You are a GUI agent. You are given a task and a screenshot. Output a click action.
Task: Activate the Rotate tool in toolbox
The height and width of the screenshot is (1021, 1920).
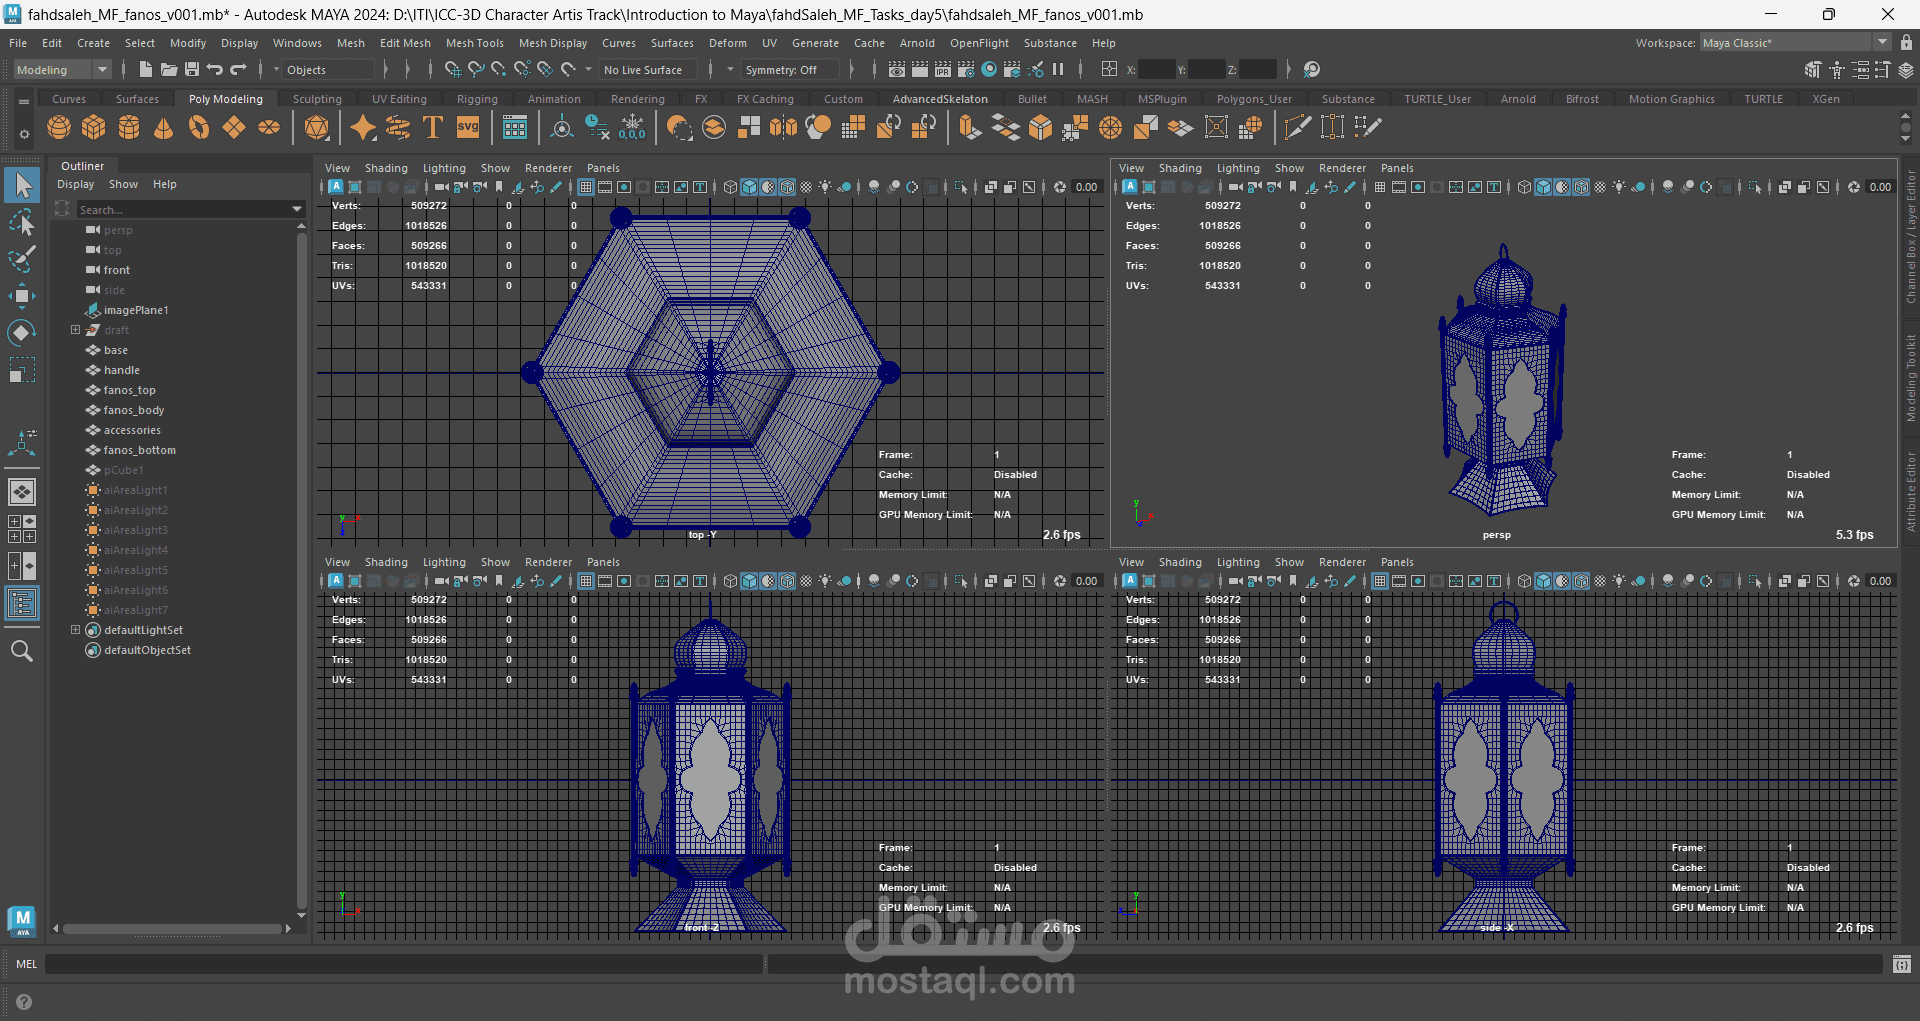pos(21,333)
